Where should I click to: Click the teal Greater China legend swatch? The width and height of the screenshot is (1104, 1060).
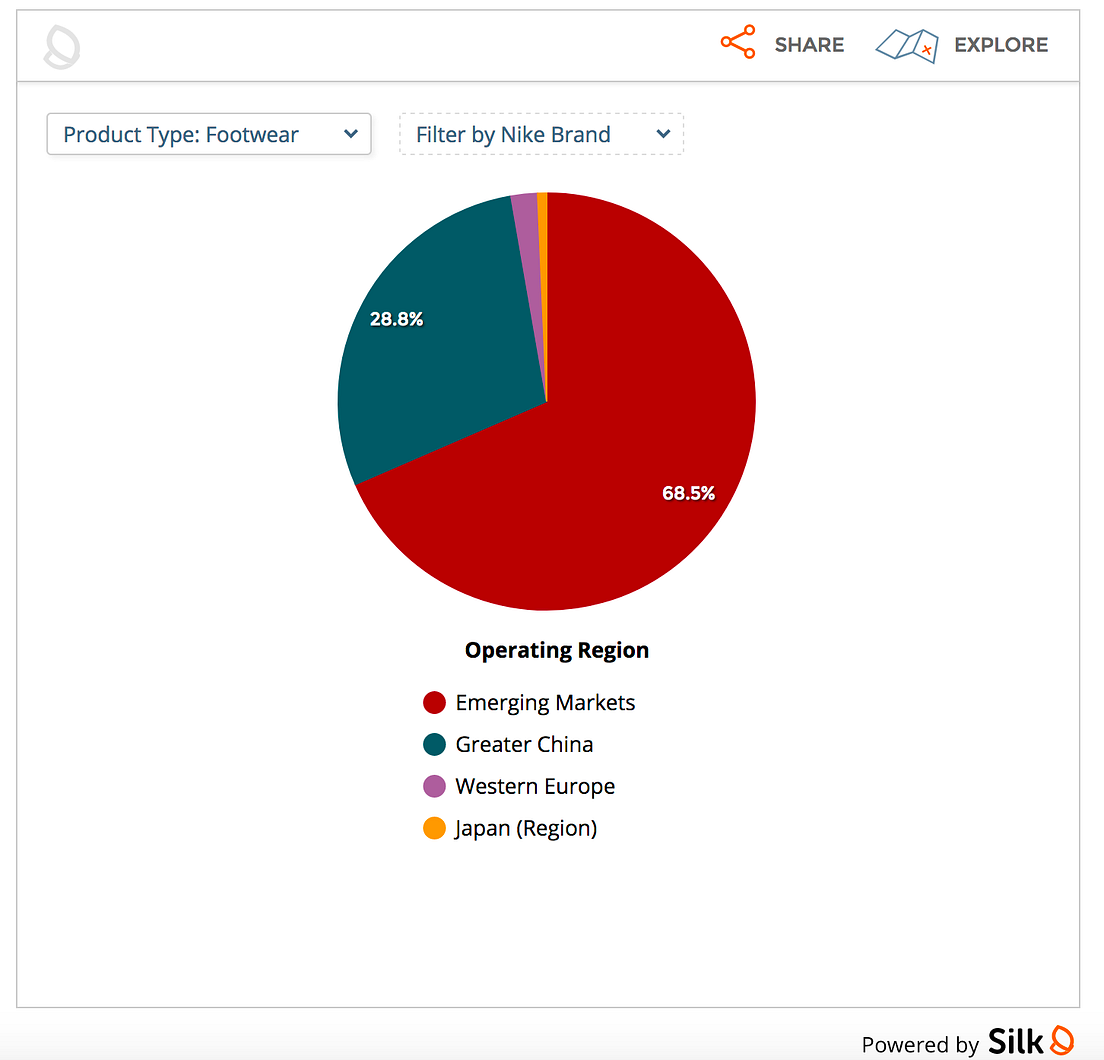coord(434,744)
